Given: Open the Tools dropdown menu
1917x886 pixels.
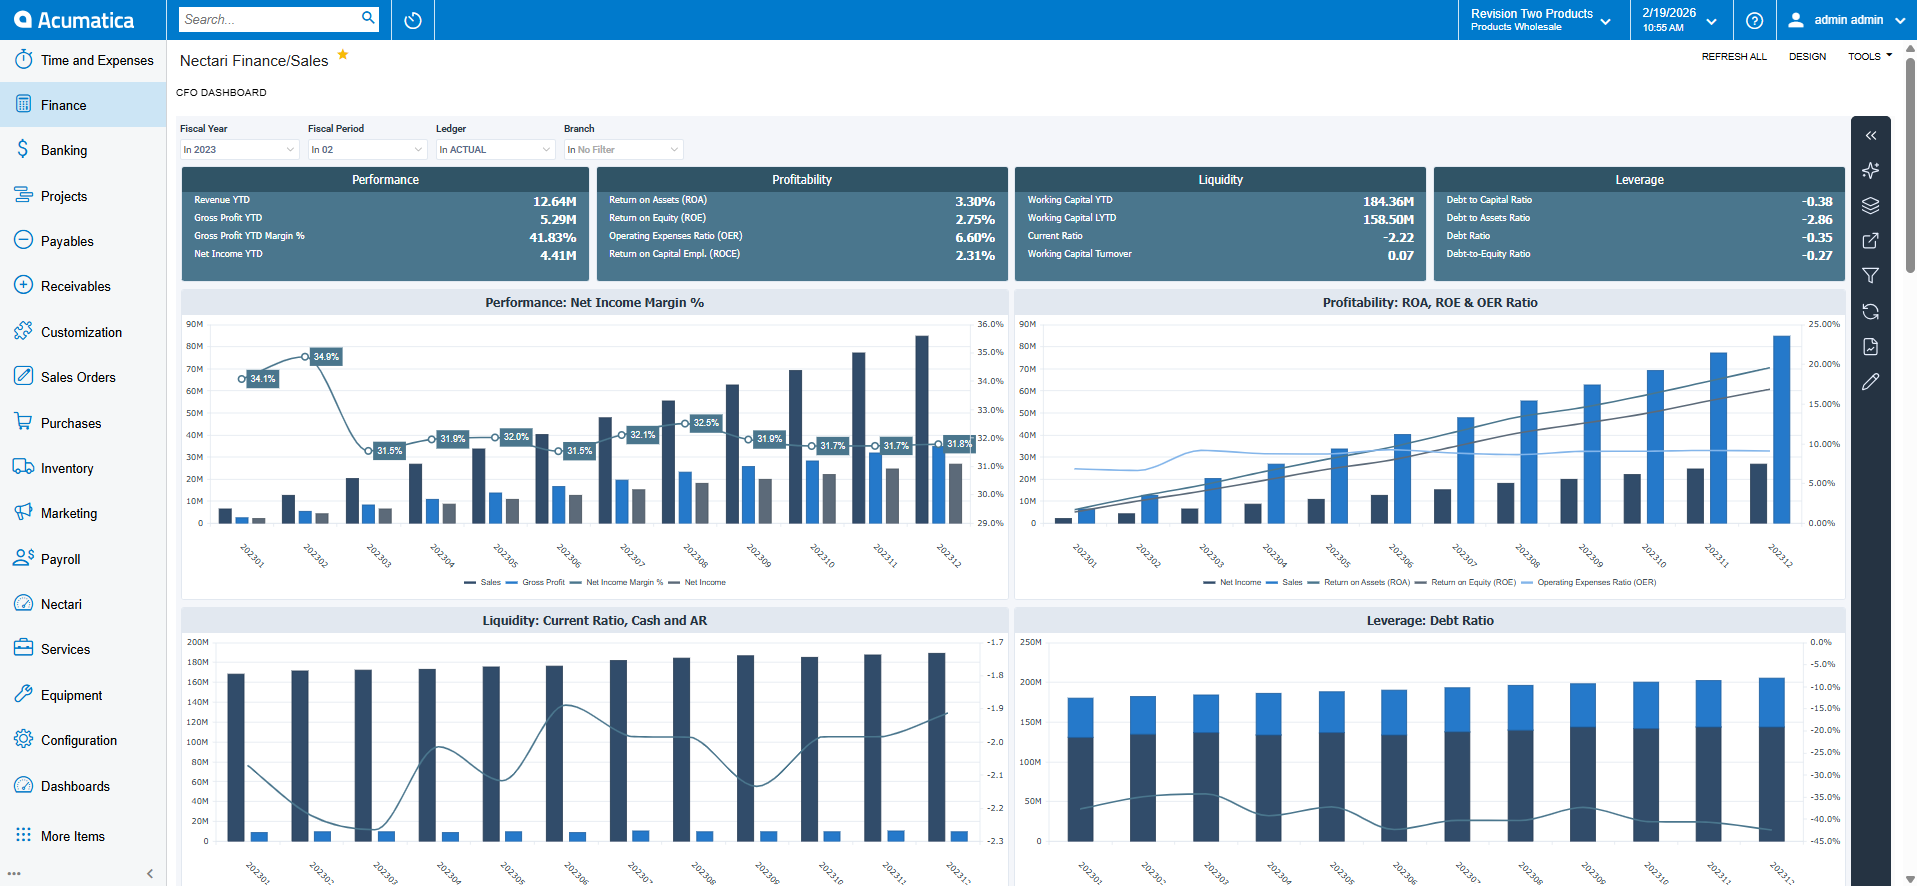Looking at the screenshot, I should 1869,57.
